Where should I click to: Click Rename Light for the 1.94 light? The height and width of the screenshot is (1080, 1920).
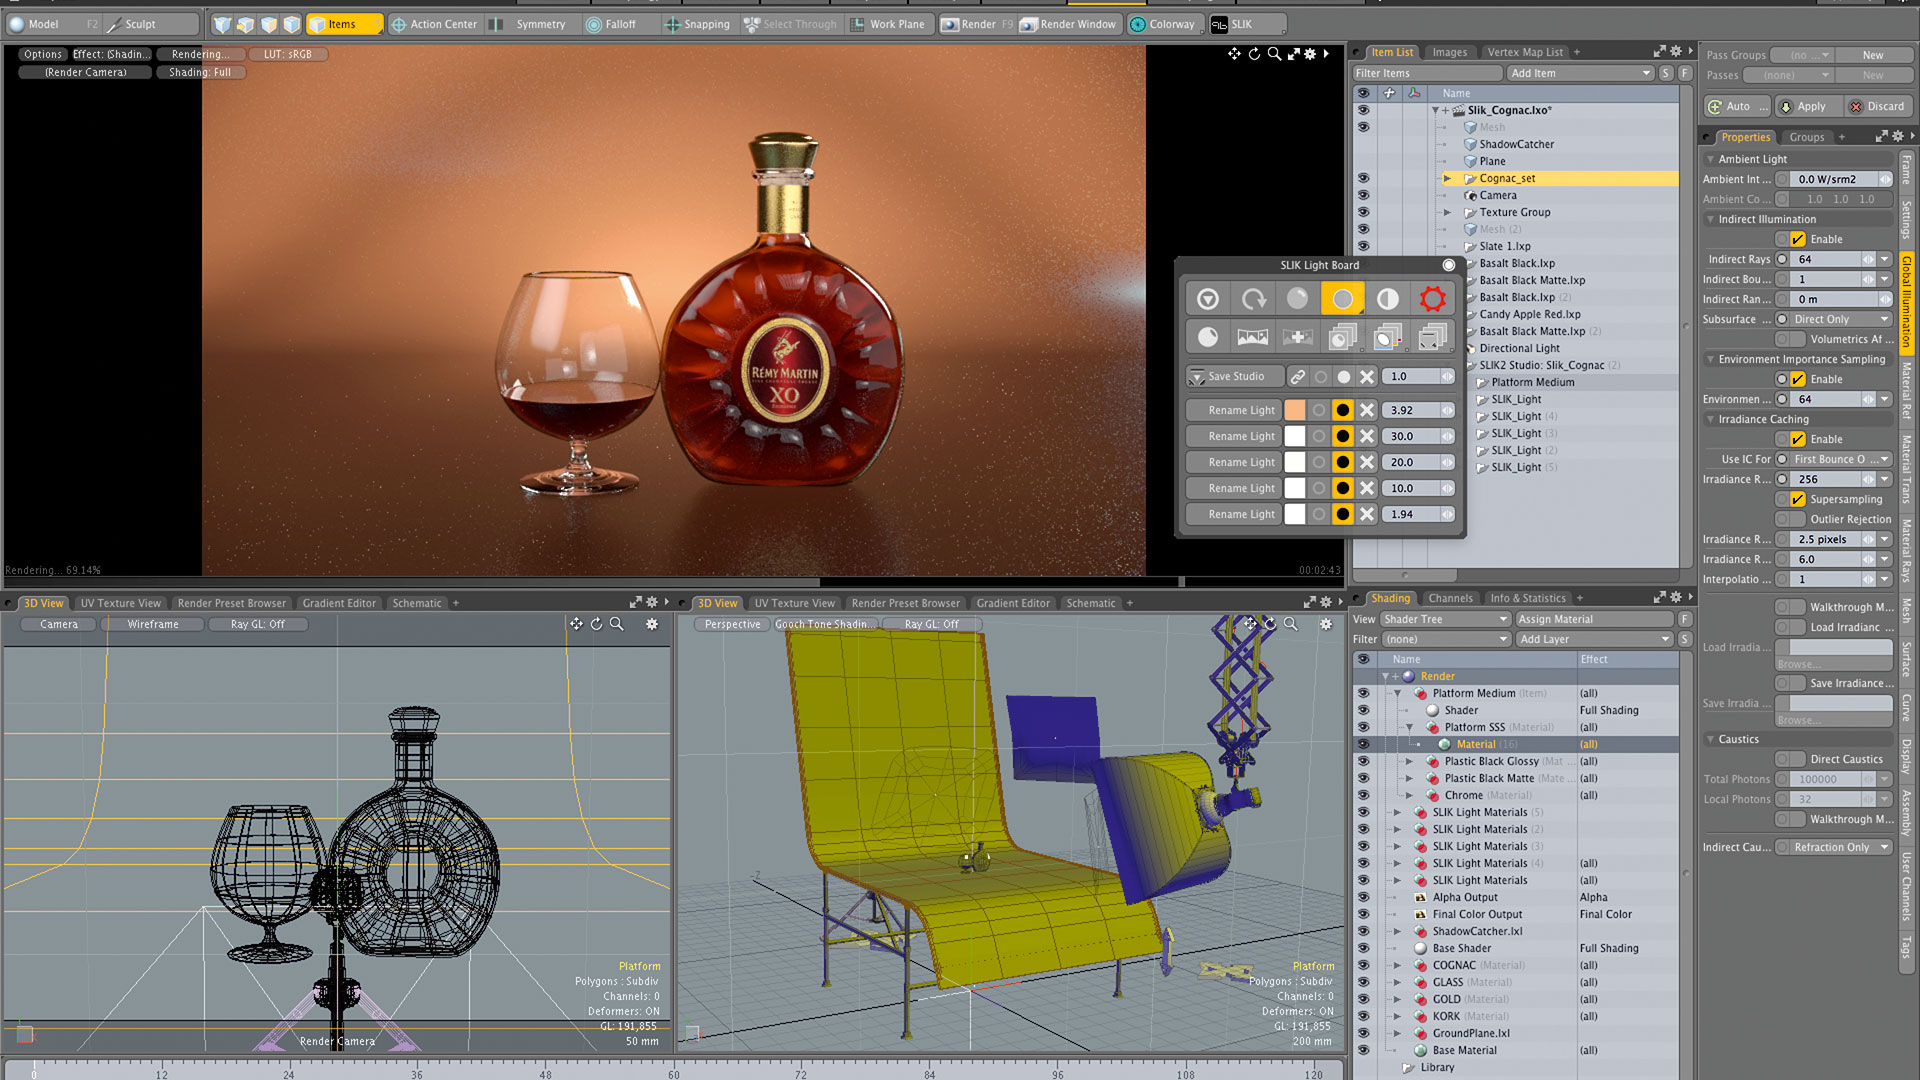pyautogui.click(x=1233, y=514)
